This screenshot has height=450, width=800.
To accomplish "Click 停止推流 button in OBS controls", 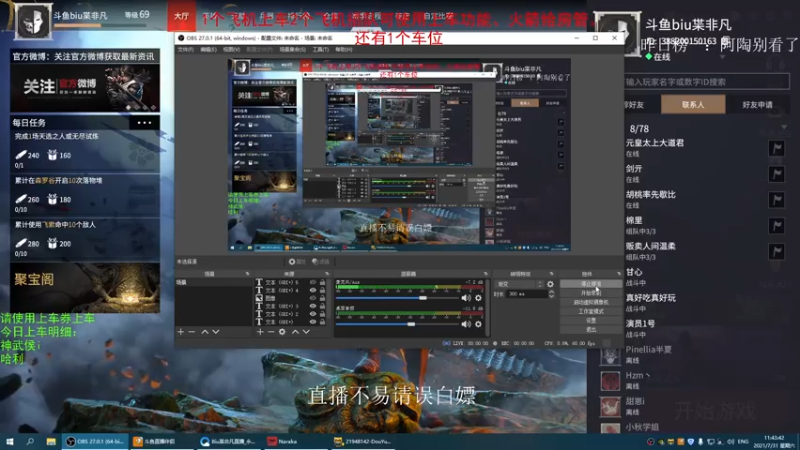I will pyautogui.click(x=591, y=284).
